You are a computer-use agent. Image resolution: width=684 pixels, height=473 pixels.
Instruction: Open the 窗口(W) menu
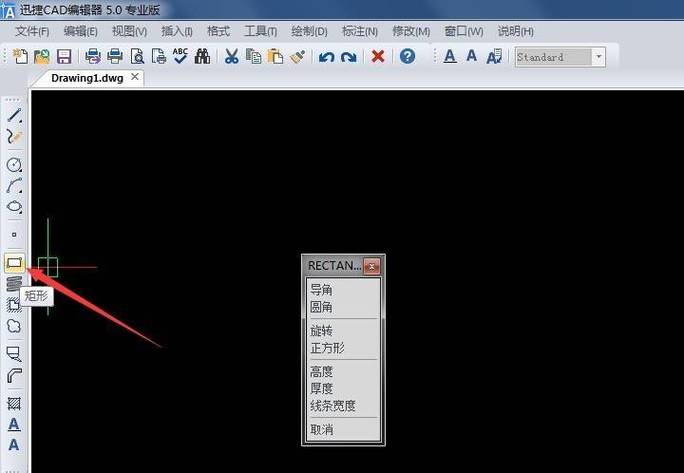tap(464, 31)
